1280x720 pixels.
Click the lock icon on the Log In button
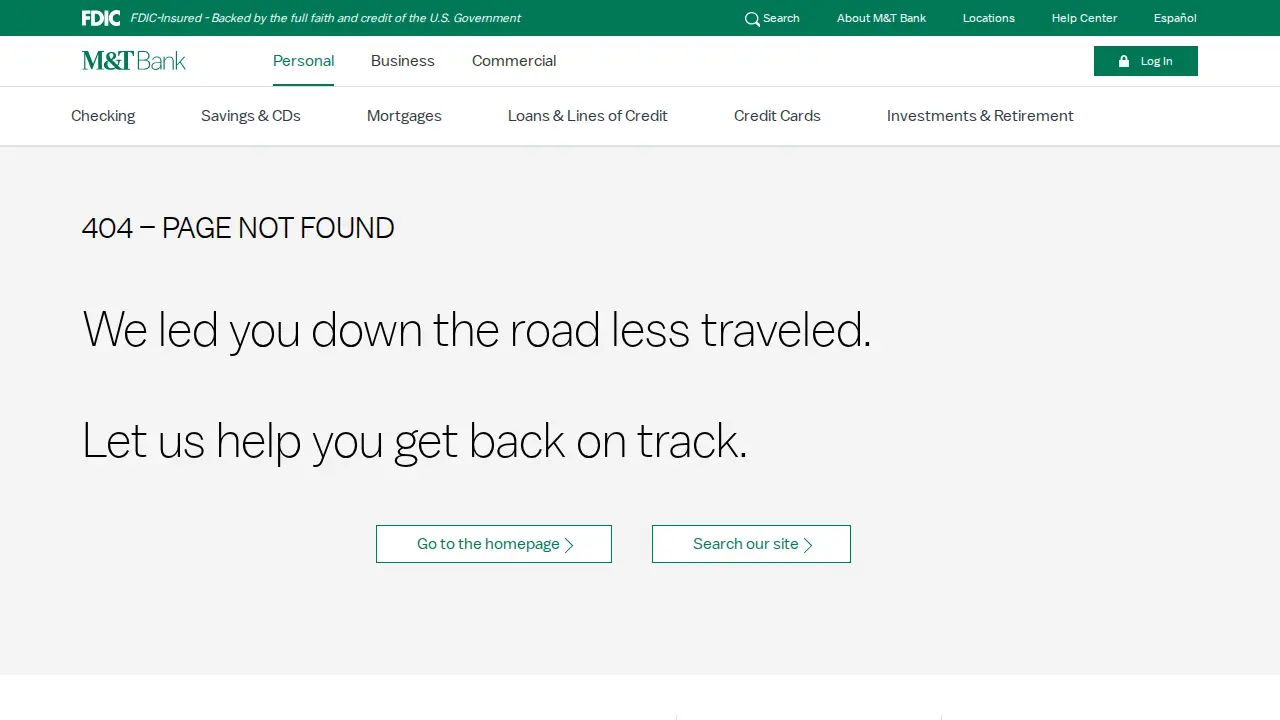pos(1124,61)
